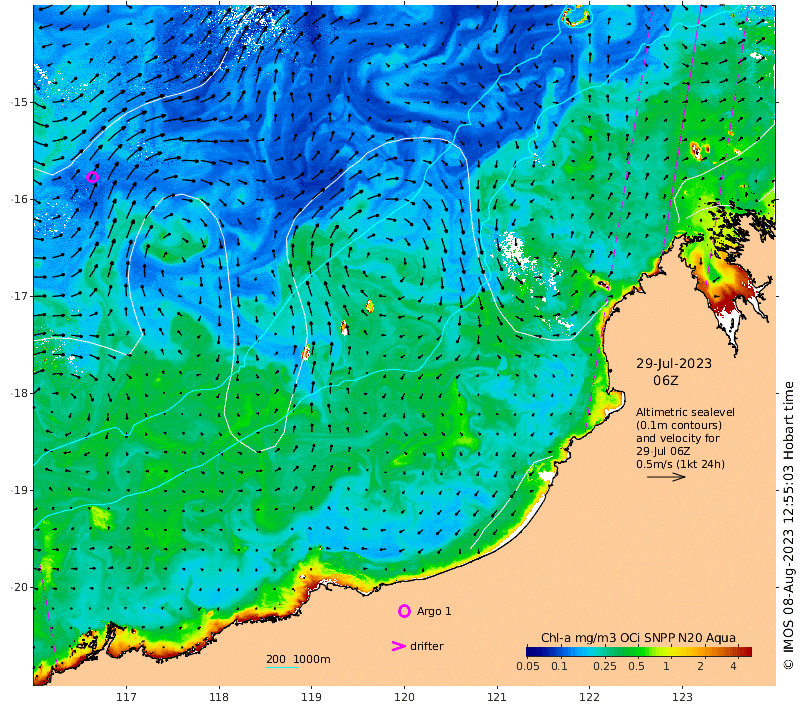Viewport: 800px width, 710px height.
Task: Click the magenta Argo 1 float circle on the map
Action: point(92,177)
